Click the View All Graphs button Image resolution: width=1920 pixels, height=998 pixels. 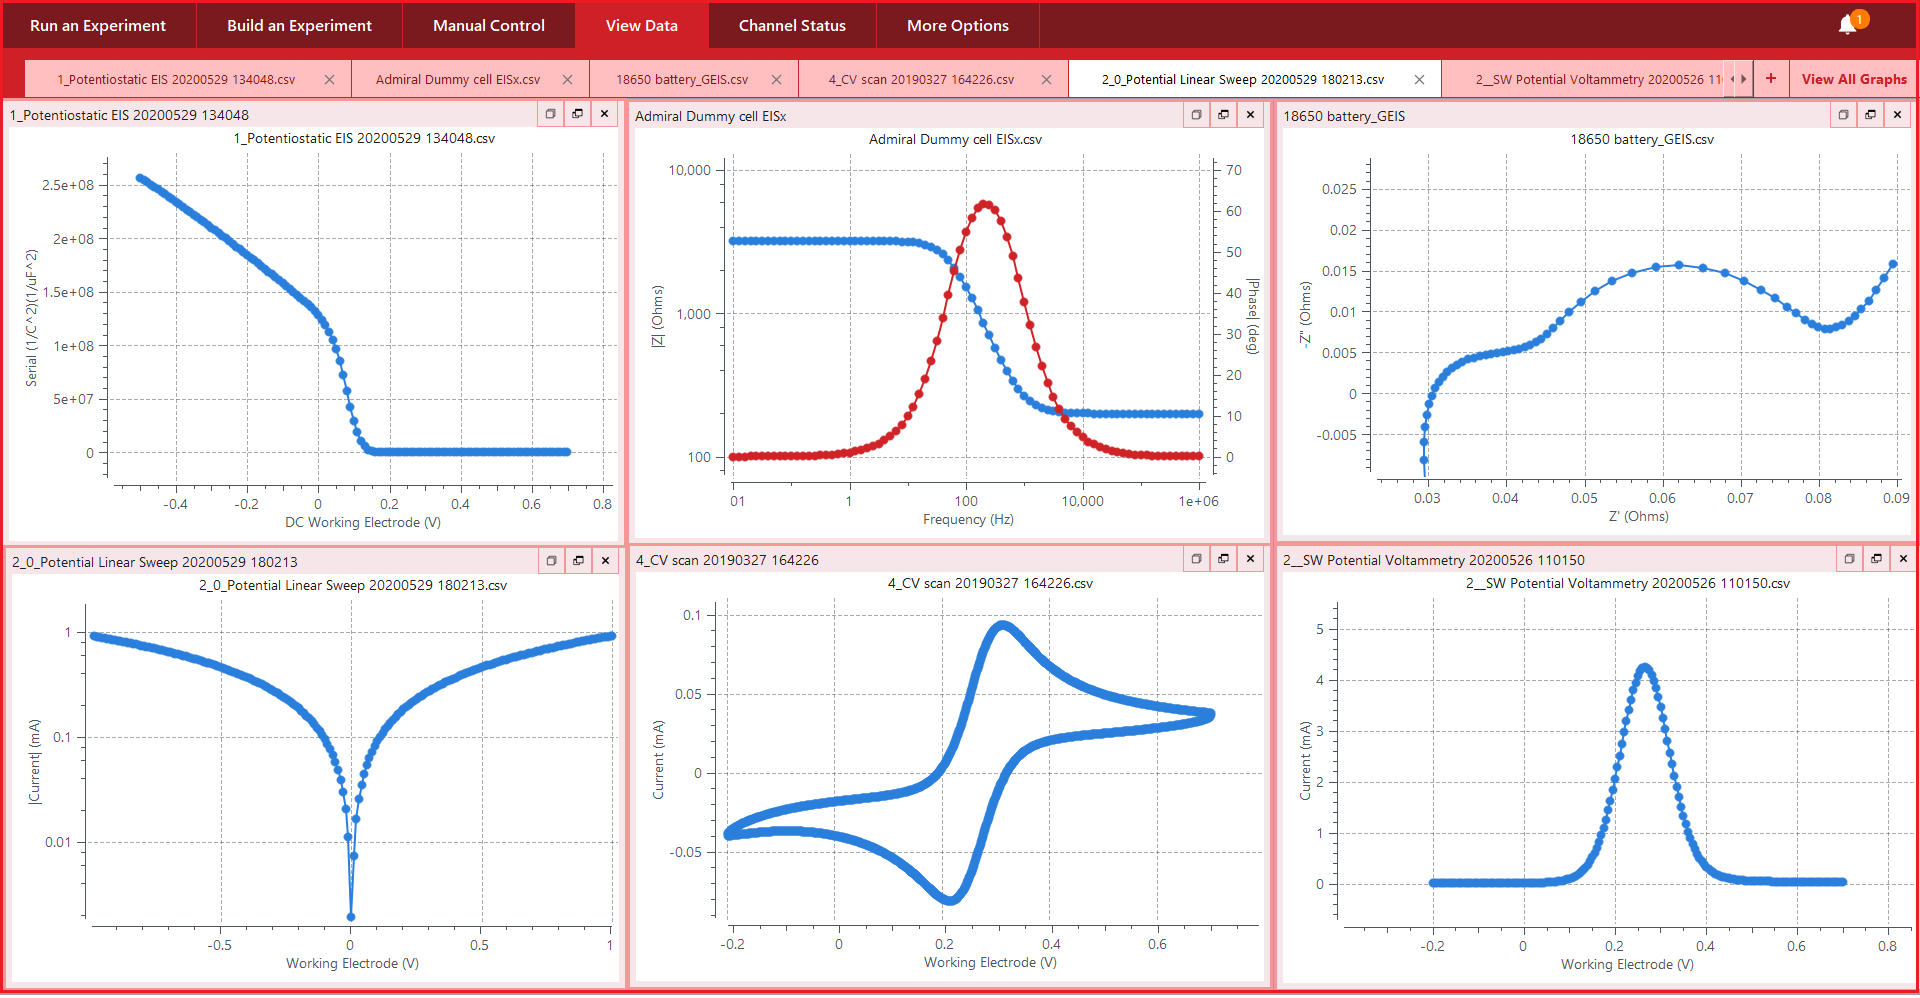(1854, 80)
